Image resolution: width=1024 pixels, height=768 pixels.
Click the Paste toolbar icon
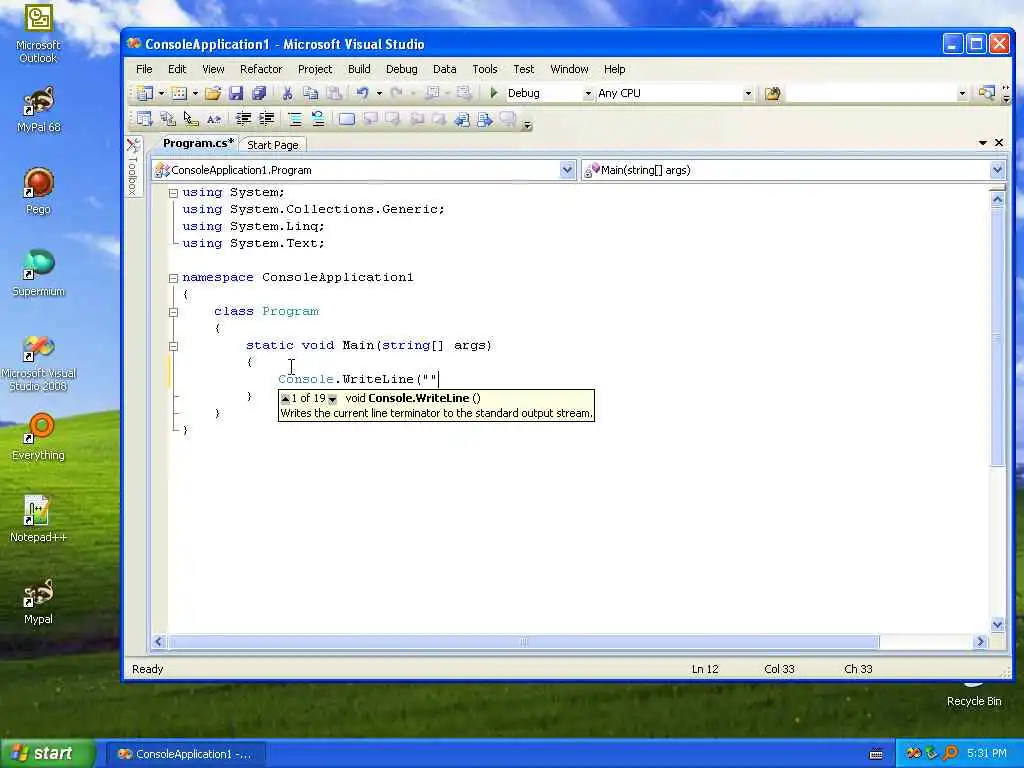[334, 93]
